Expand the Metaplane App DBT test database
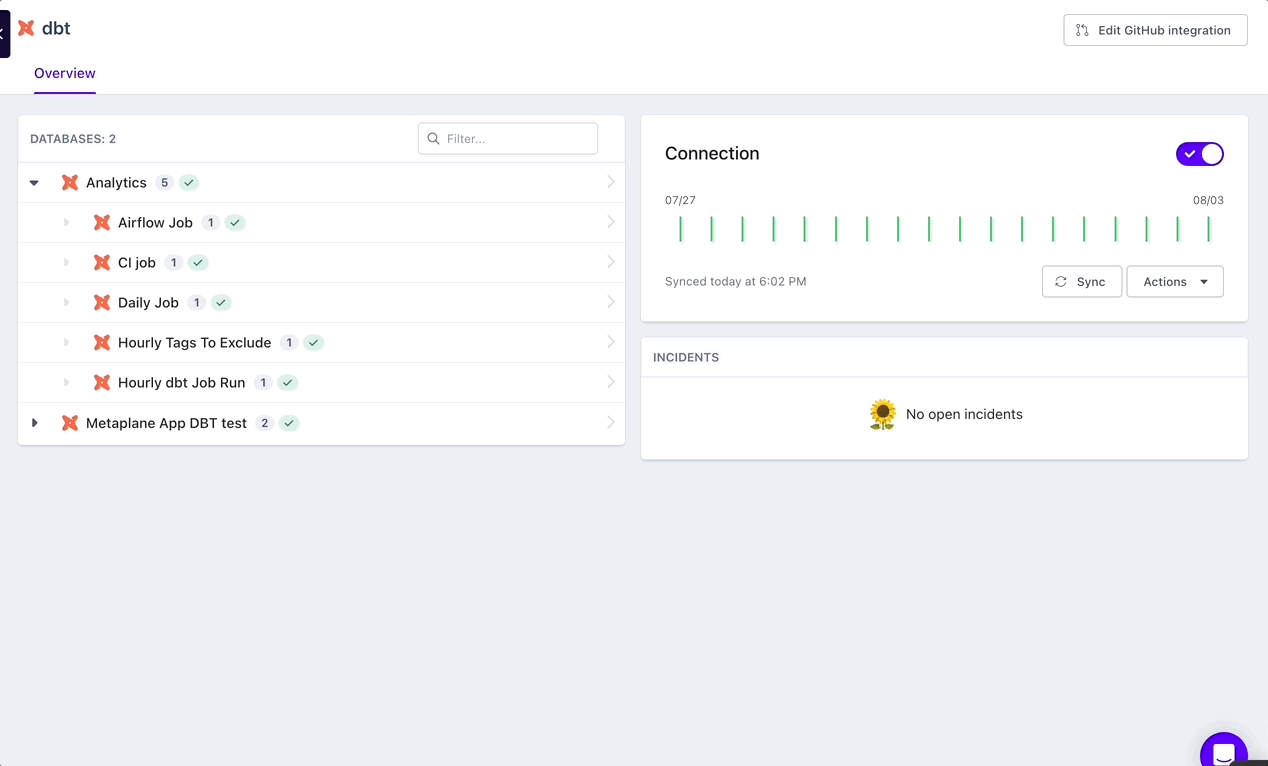The width and height of the screenshot is (1268, 766). click(34, 423)
